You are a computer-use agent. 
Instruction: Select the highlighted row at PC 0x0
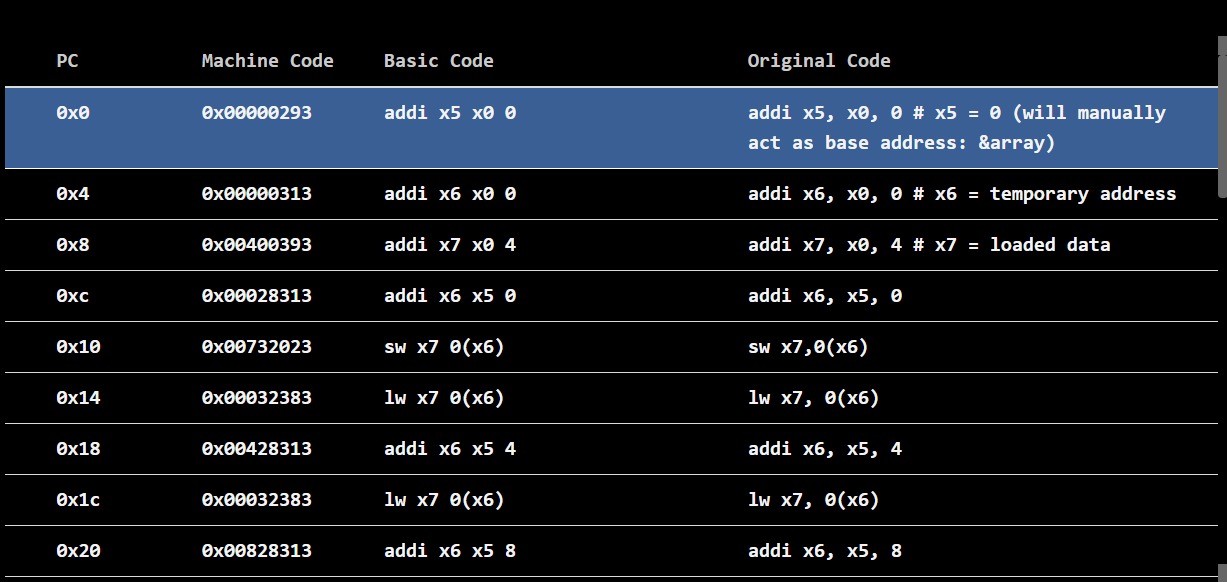click(612, 128)
